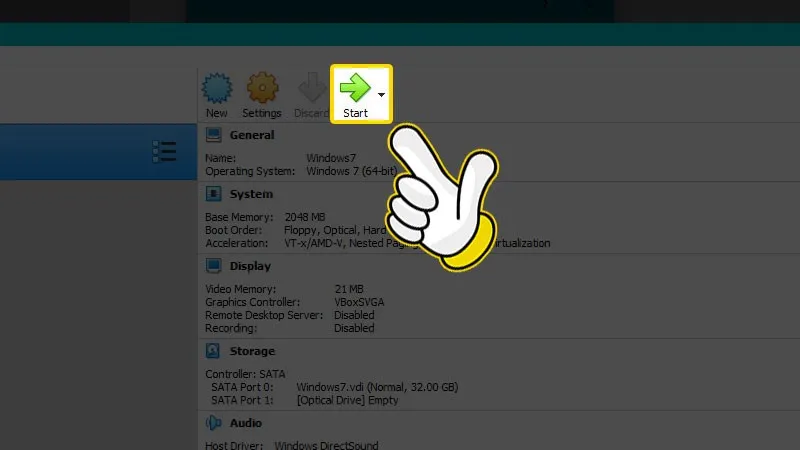The image size is (800, 450).
Task: Click the System section chip icon
Action: [x=213, y=194]
